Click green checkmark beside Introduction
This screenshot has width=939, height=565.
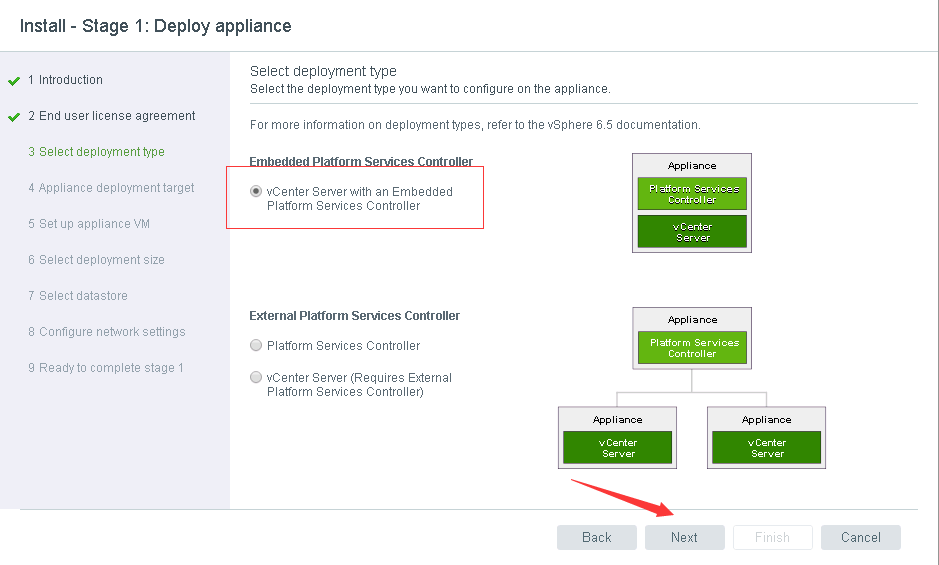coord(14,81)
